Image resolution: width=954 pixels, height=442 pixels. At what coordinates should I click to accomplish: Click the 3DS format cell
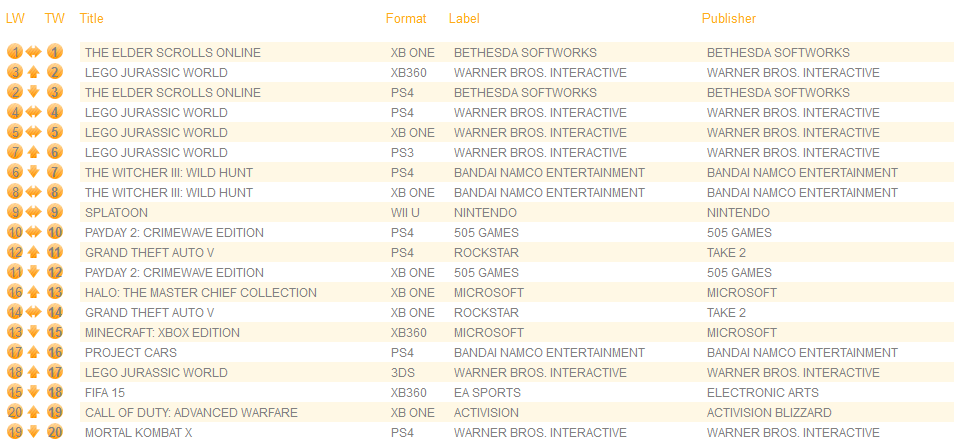click(402, 373)
